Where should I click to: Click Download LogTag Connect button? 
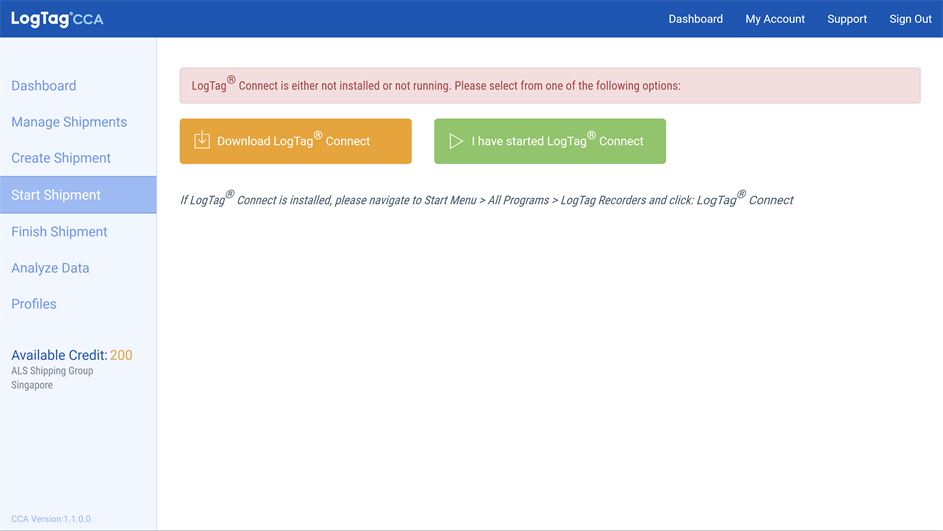coord(295,141)
